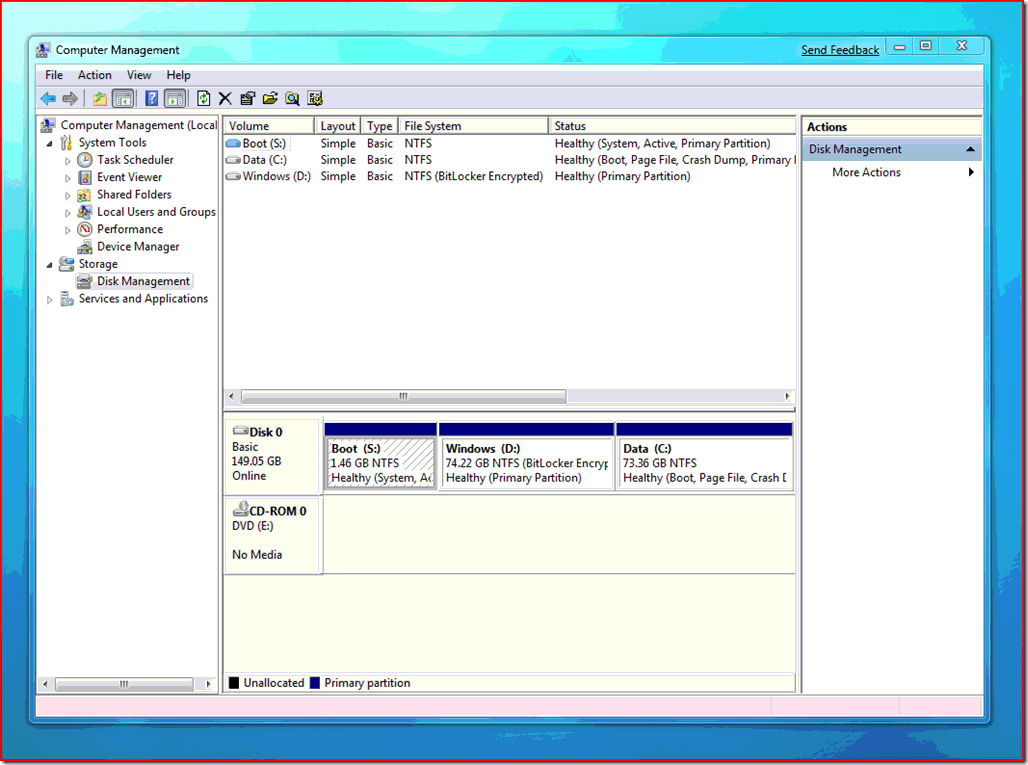Click the Properties toolbar icon
The height and width of the screenshot is (765, 1028).
(x=247, y=99)
